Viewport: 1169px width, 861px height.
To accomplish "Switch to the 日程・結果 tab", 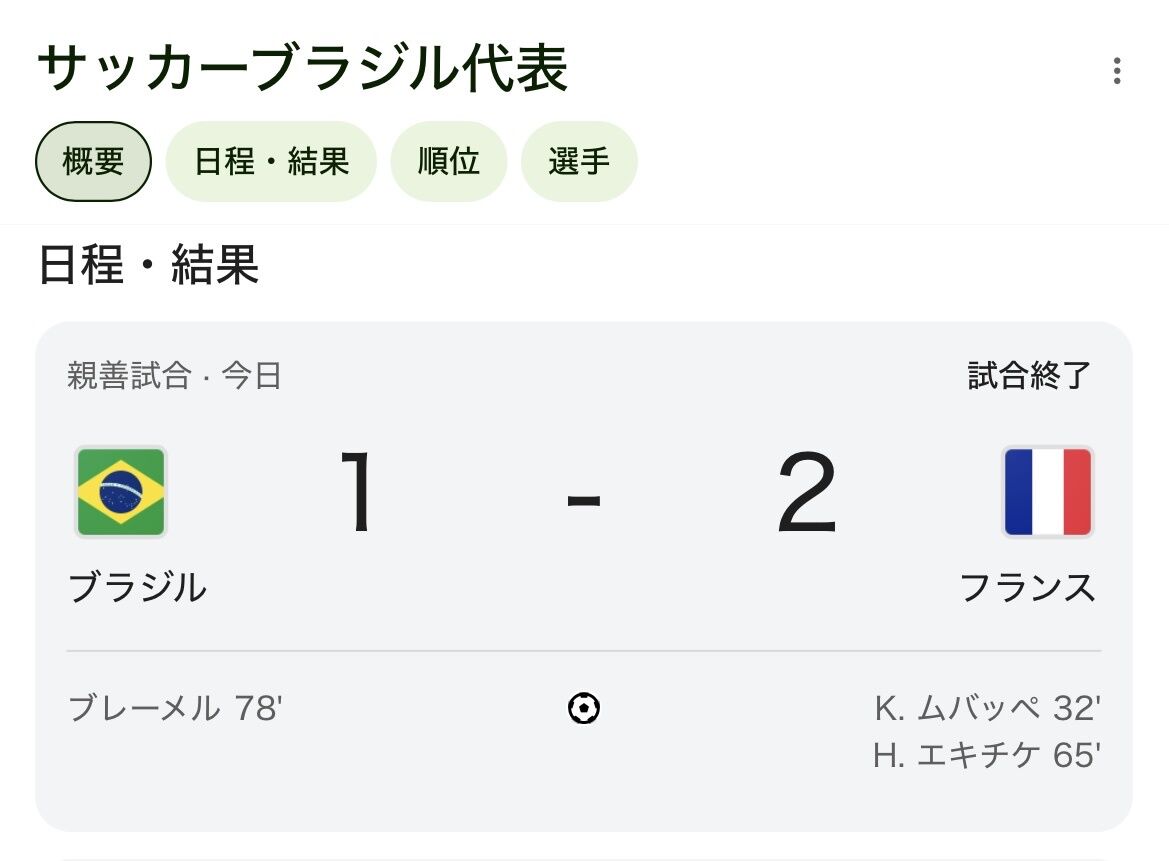I will coord(271,161).
